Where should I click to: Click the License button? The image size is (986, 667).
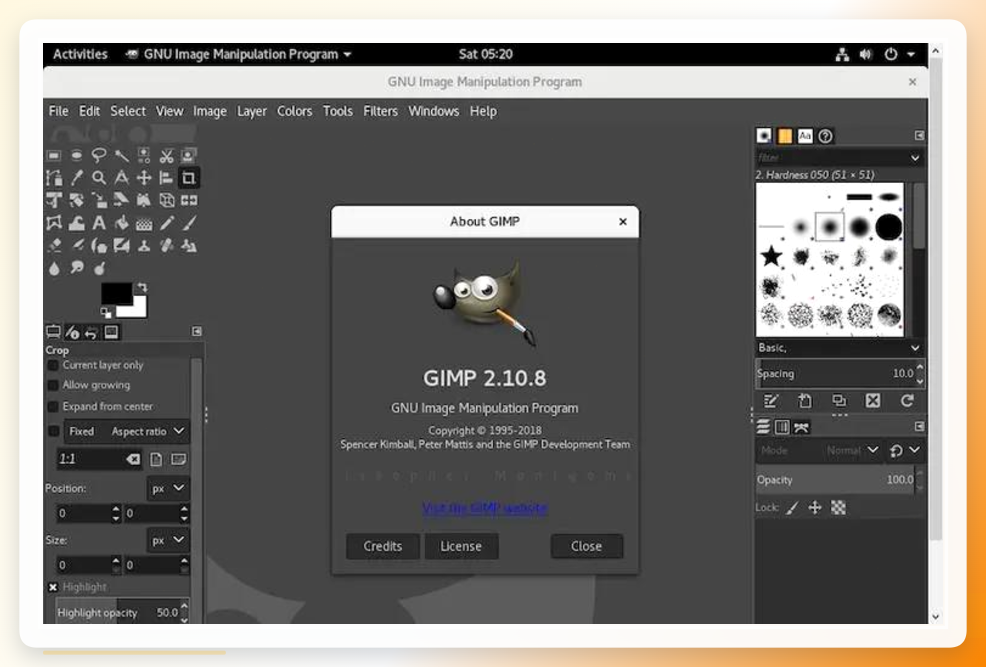[x=461, y=546]
